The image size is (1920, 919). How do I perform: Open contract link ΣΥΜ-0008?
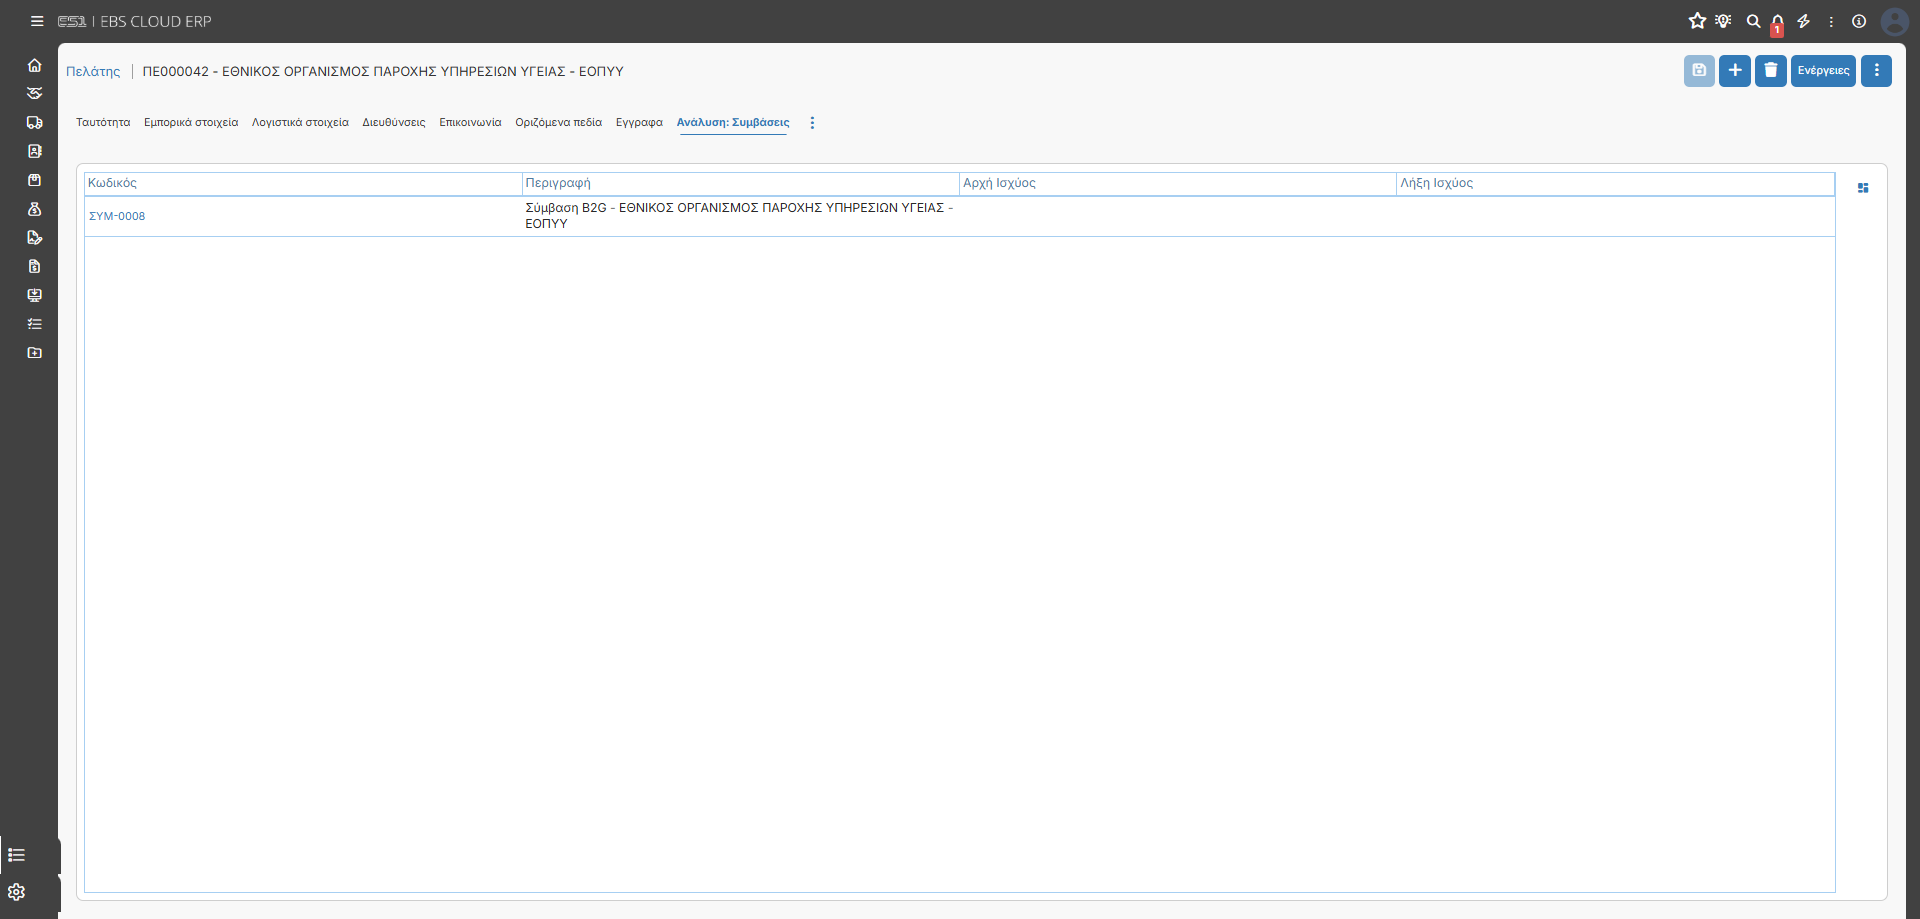click(x=117, y=216)
